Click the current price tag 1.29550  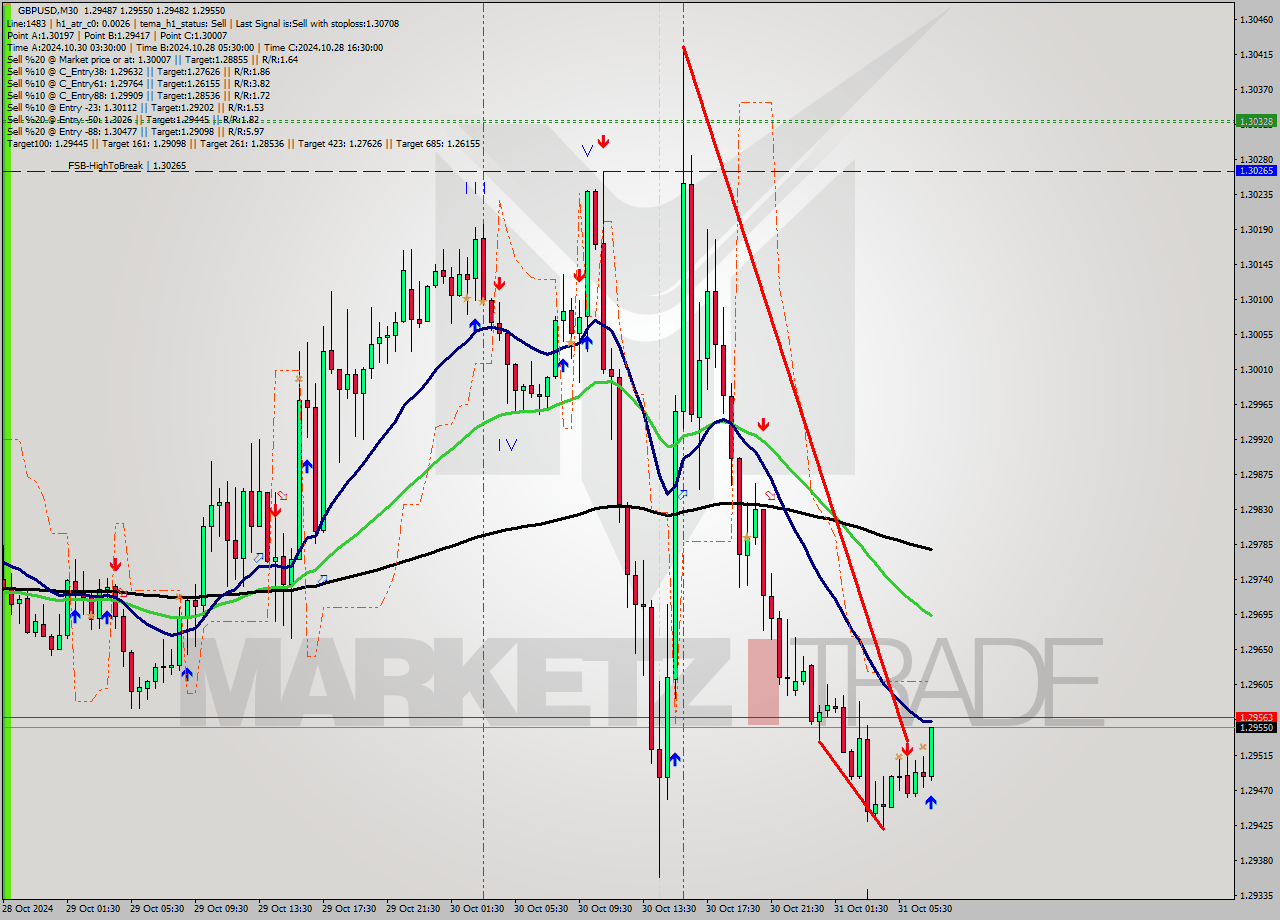(1256, 727)
